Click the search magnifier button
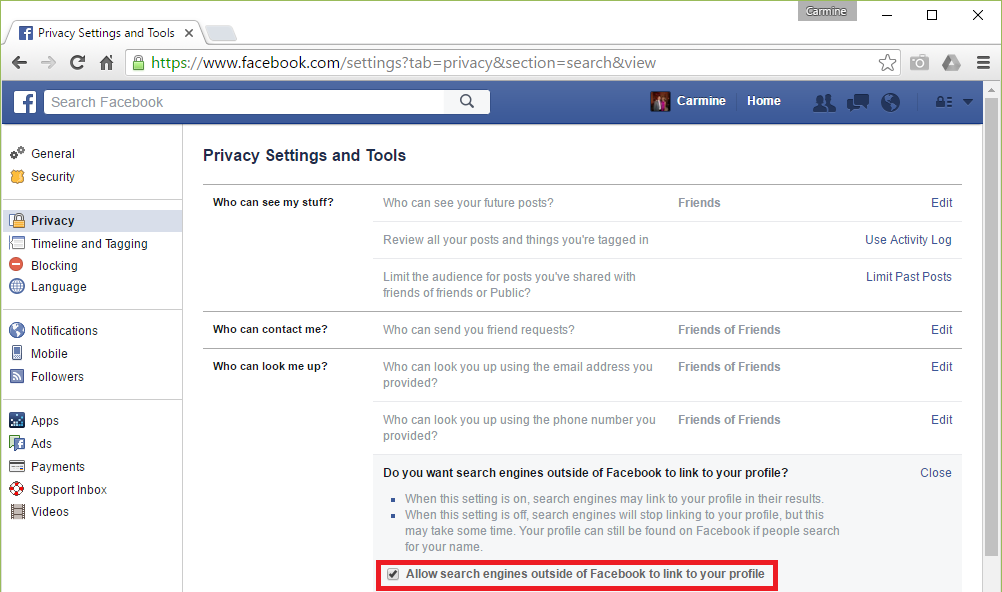1002x592 pixels. click(x=467, y=102)
